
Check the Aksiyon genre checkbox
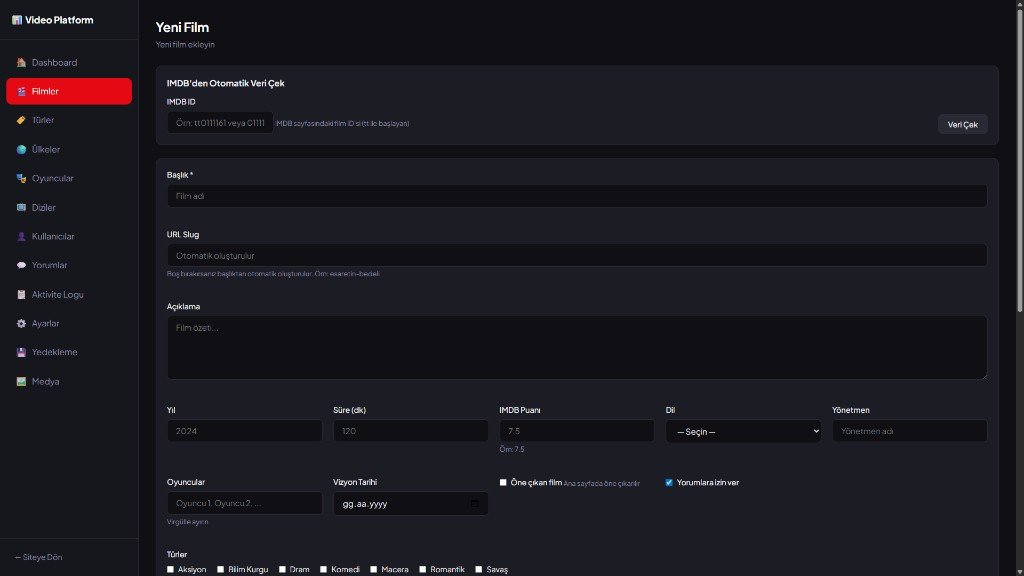click(170, 569)
